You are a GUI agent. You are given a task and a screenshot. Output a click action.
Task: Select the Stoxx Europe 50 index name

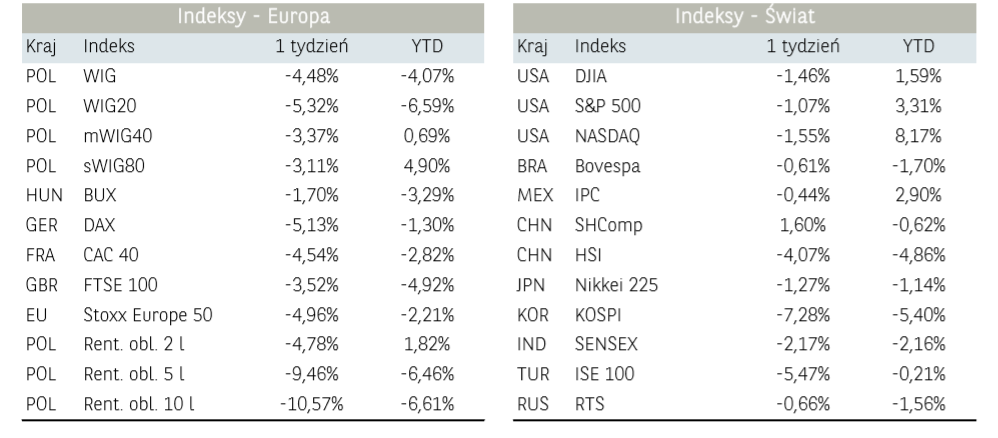pyautogui.click(x=148, y=315)
